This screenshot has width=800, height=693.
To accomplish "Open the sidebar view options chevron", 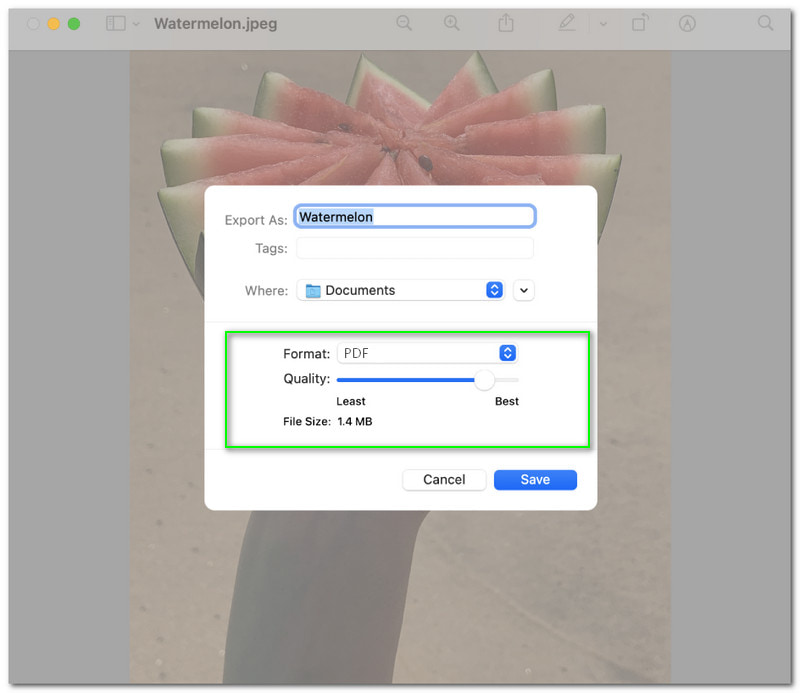I will coord(136,24).
